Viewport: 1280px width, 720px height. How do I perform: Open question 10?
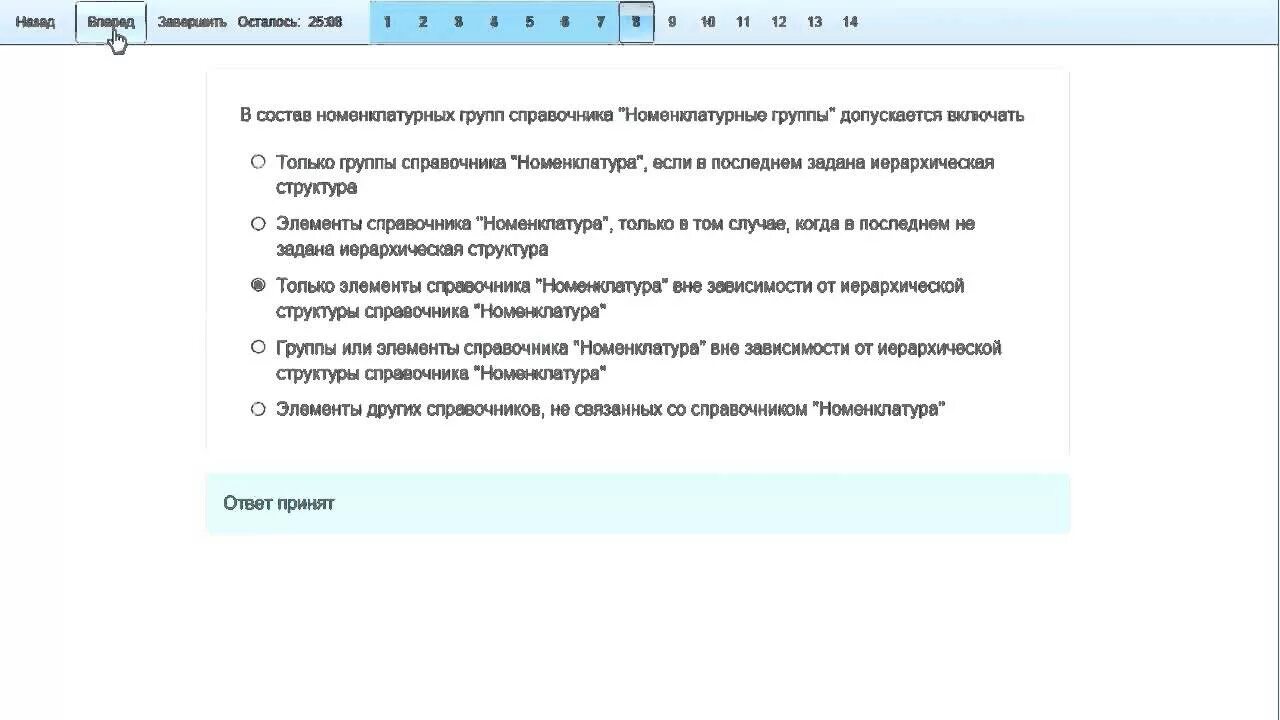pyautogui.click(x=708, y=22)
